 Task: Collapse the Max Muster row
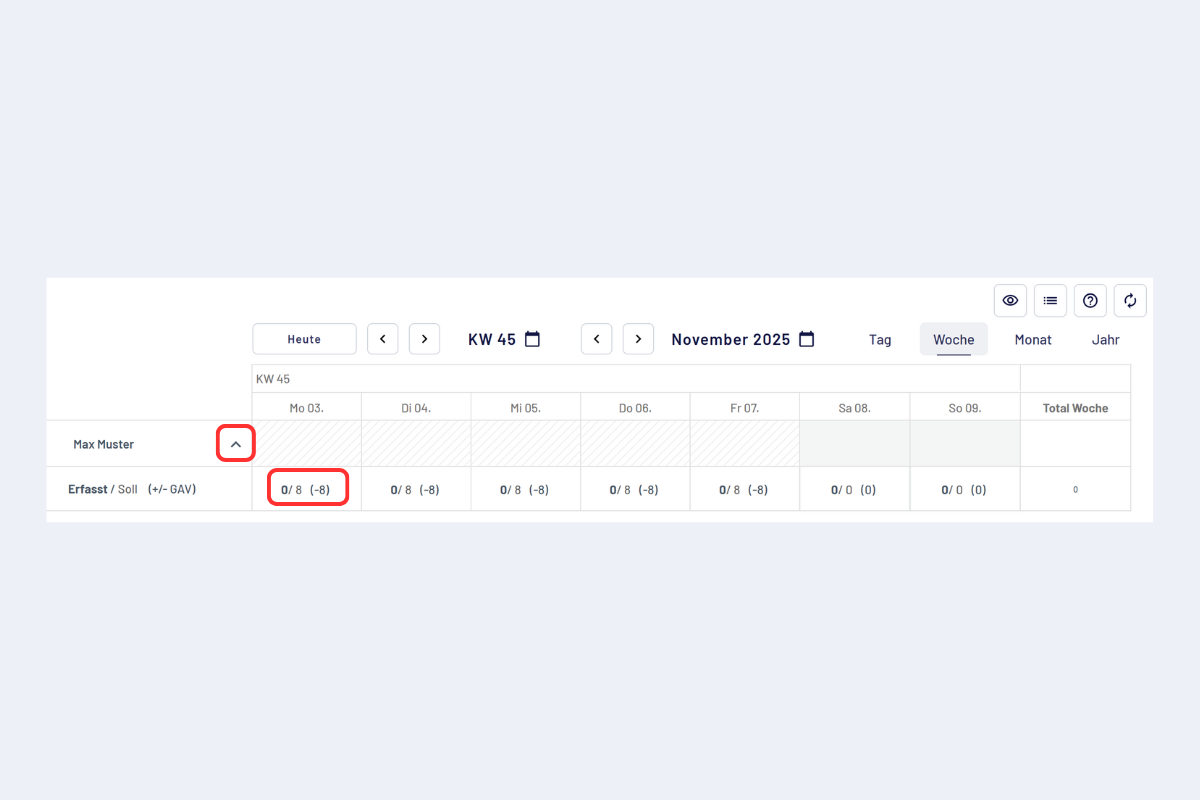point(236,444)
